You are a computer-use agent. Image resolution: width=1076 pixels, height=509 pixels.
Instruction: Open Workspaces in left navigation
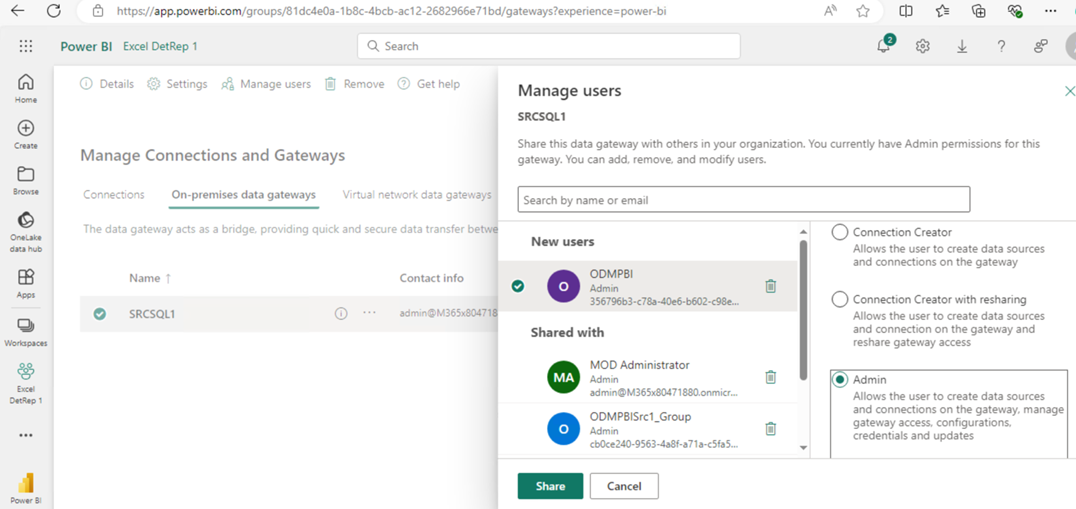26,331
